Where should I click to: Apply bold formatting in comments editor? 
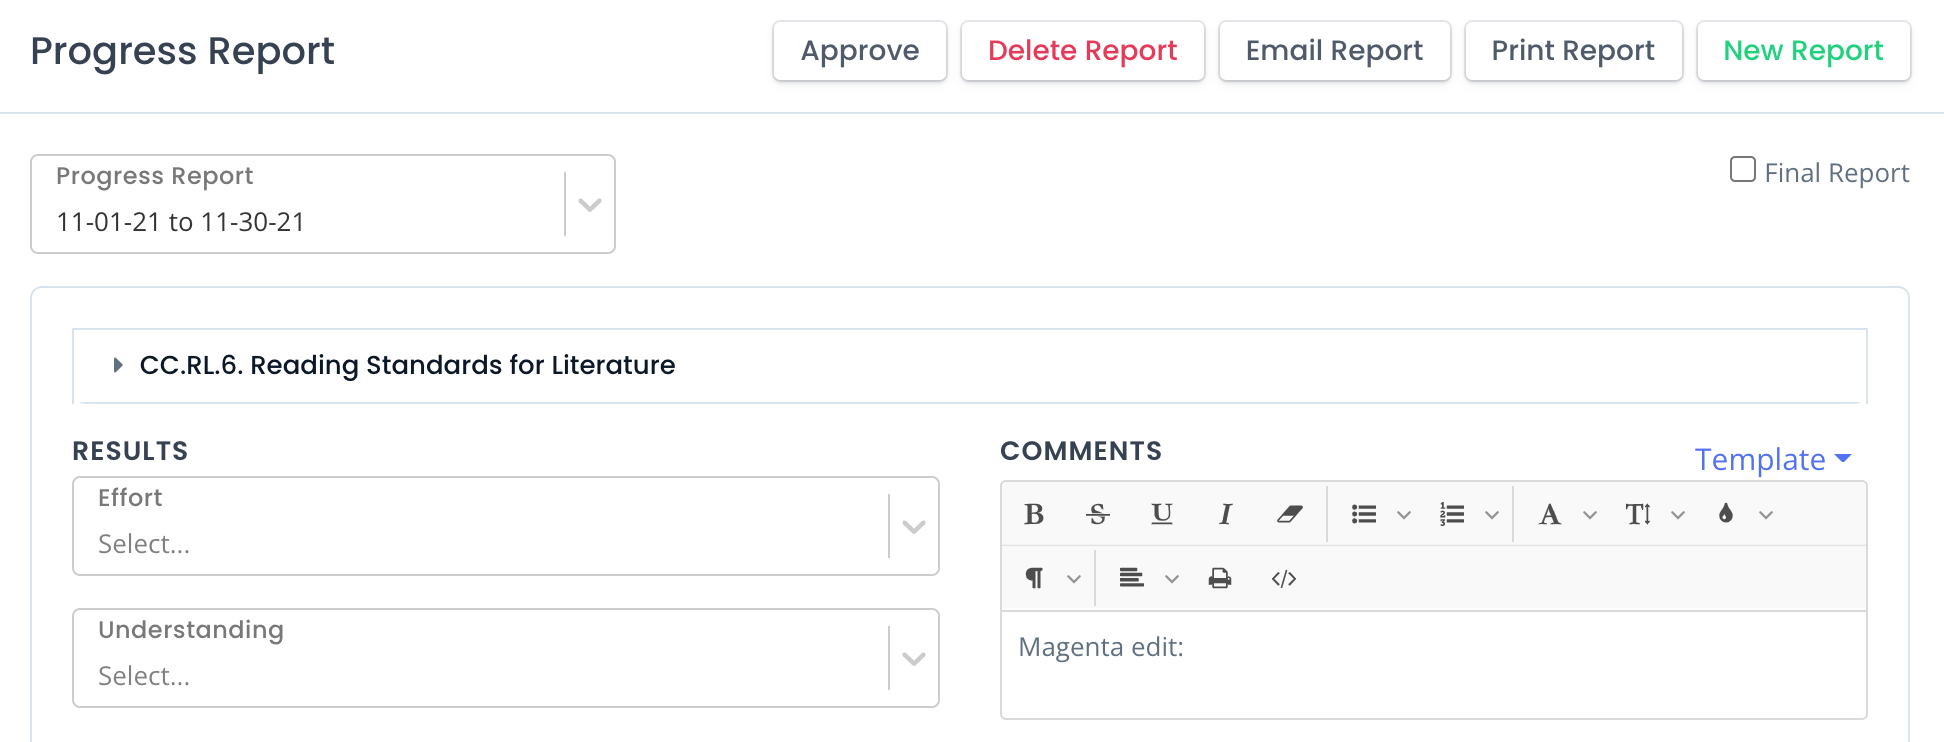point(1034,514)
